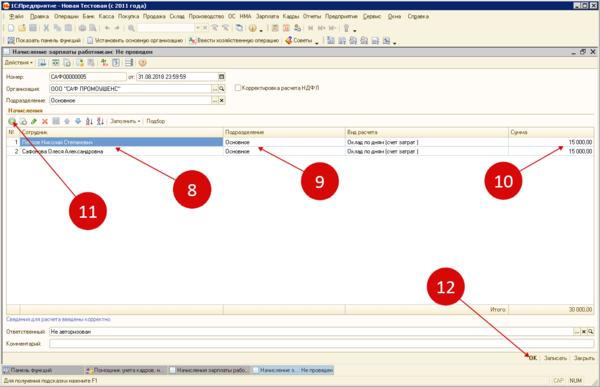The image size is (600, 387).
Task: Click the Подразделение column header
Action: (284, 132)
